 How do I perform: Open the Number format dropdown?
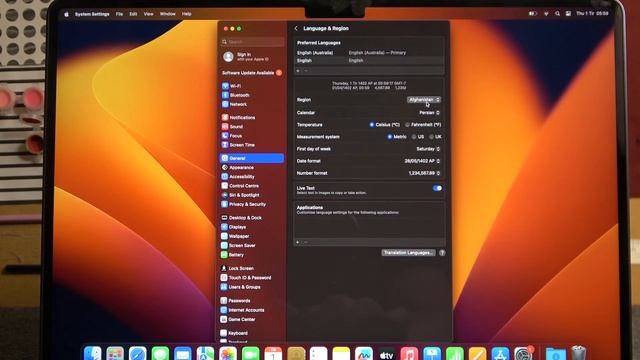(424, 173)
